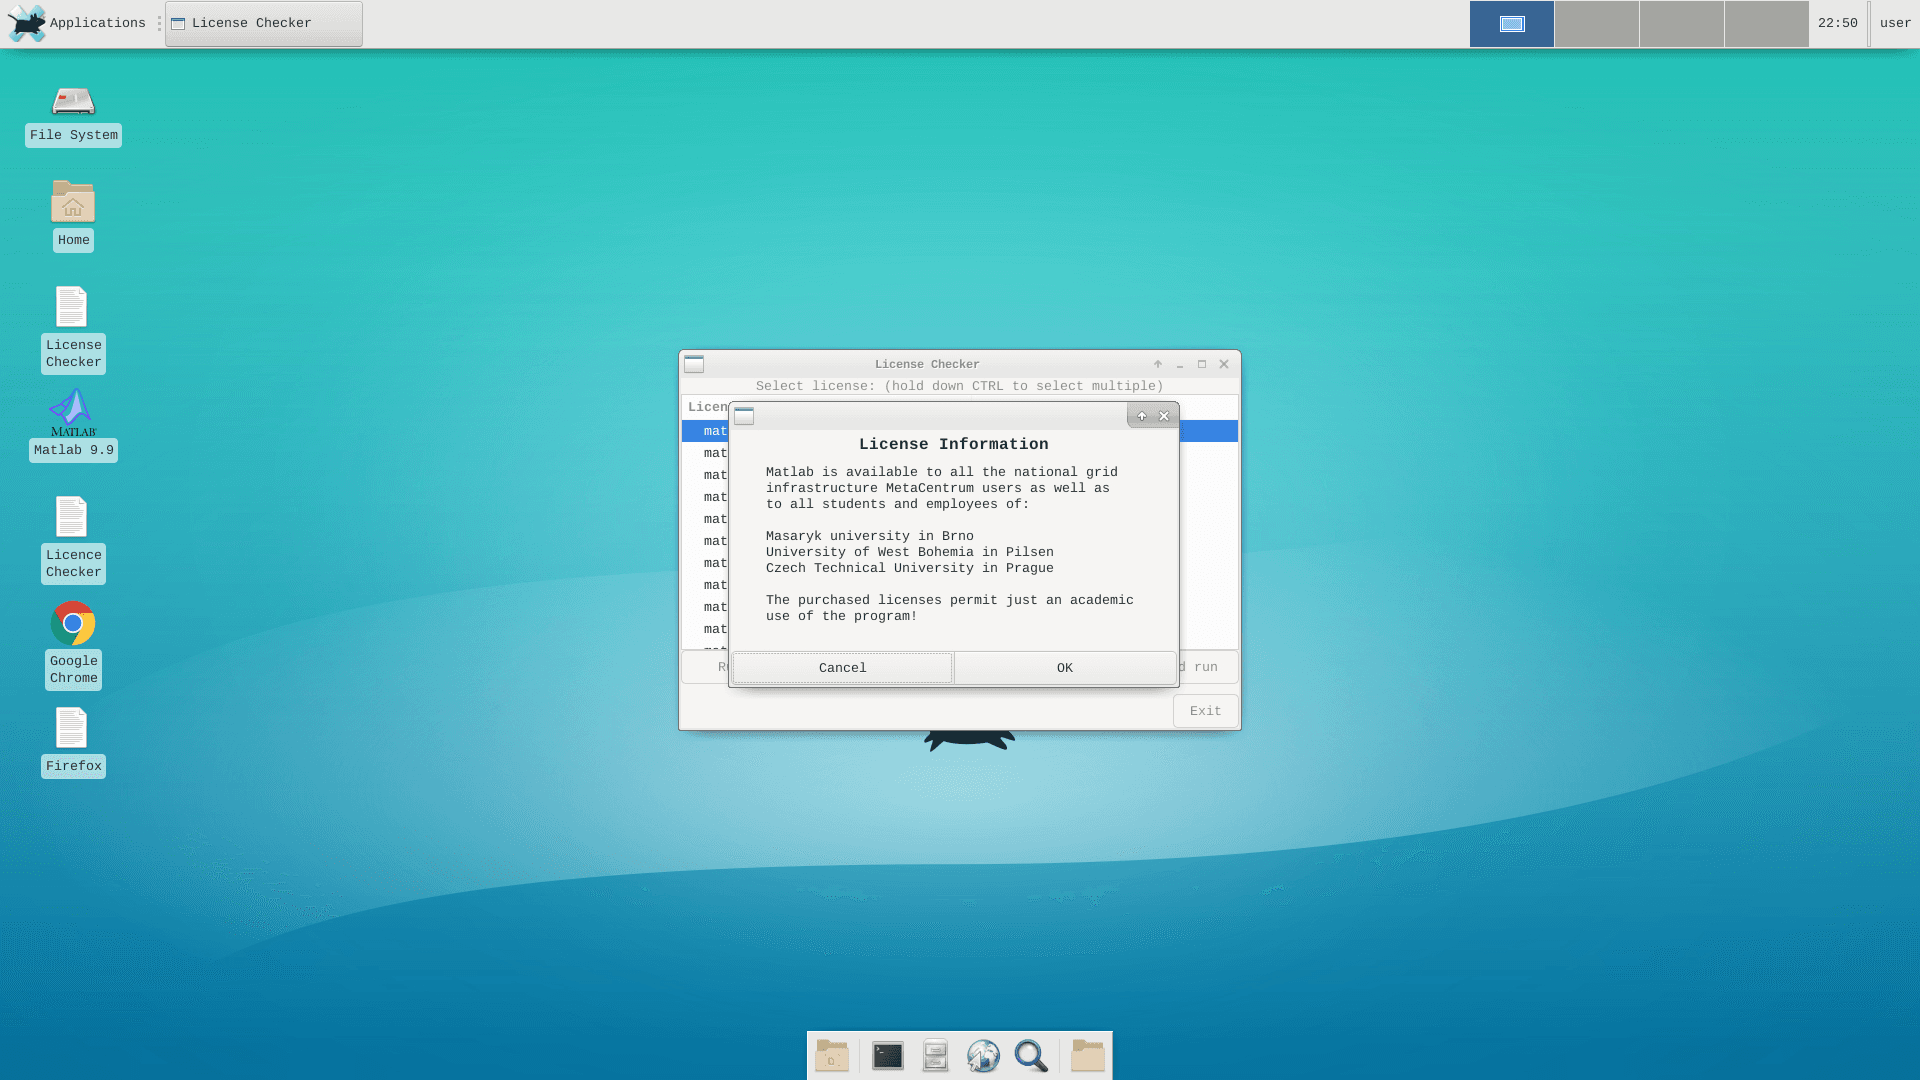Open Matlab 9.9 desktop icon
The height and width of the screenshot is (1080, 1920).
coord(73,414)
